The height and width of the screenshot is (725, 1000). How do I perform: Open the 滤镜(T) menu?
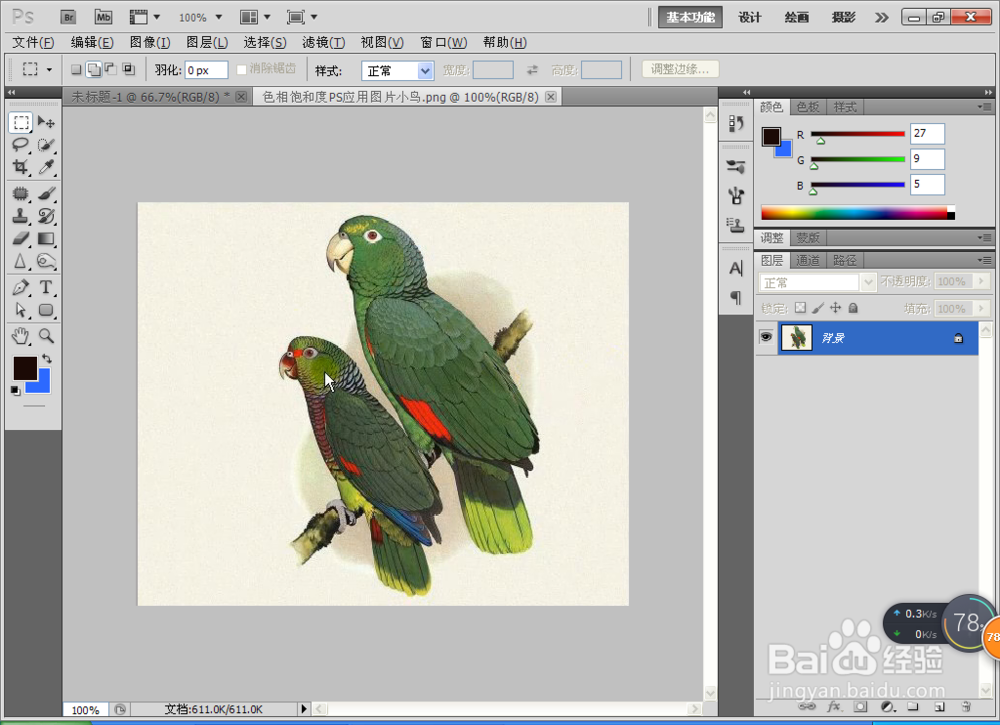coord(323,43)
